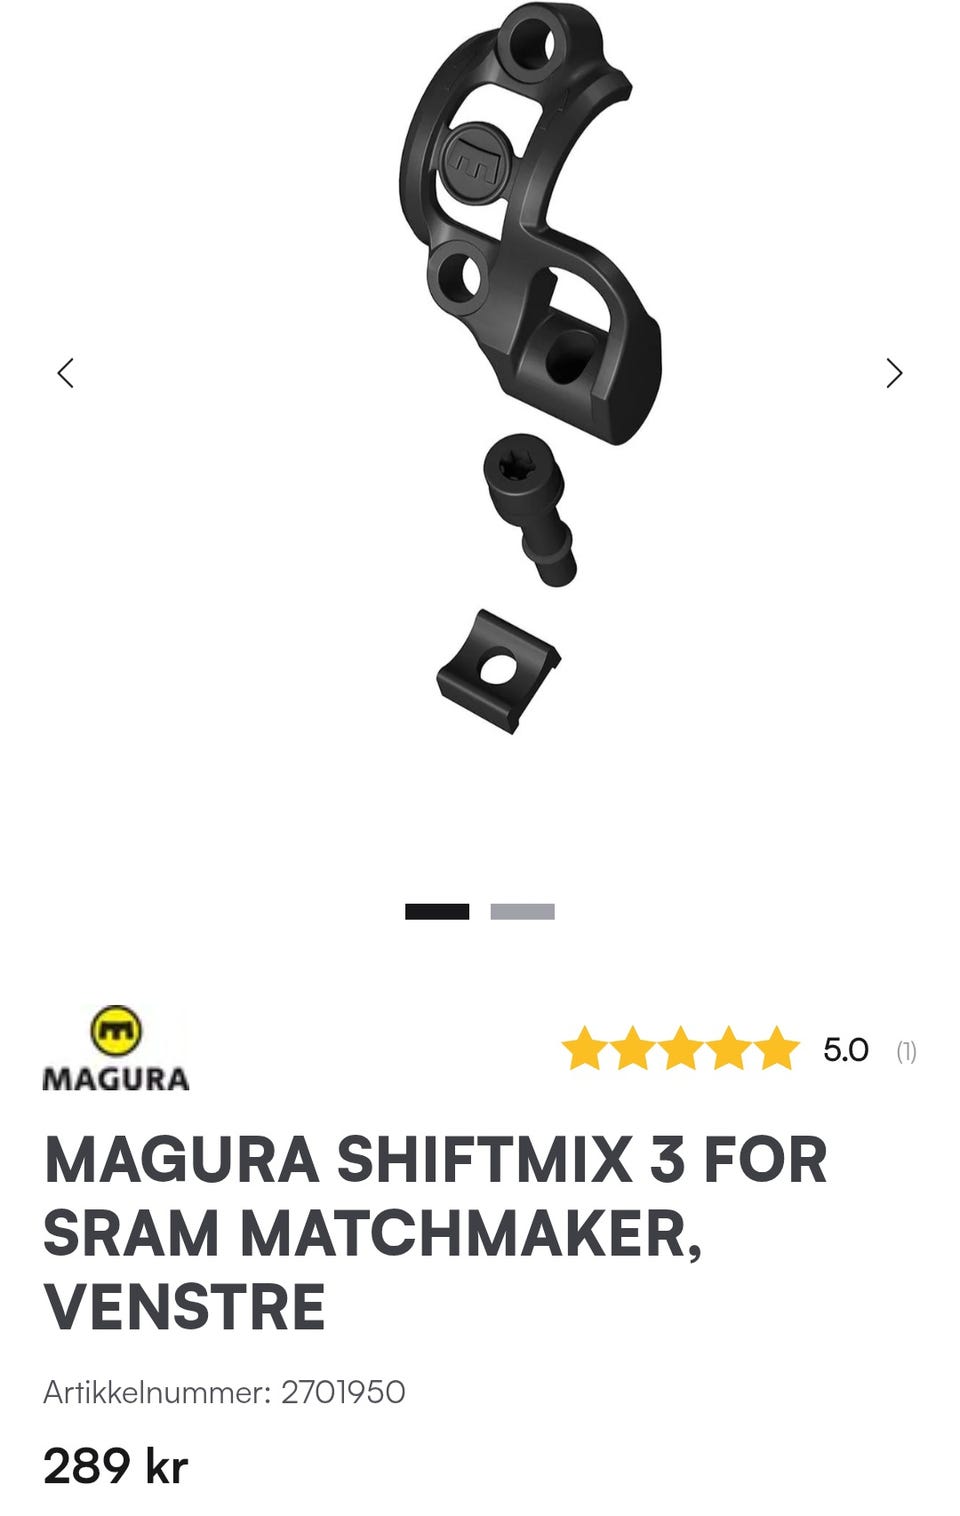Viewport: 960px width, 1516px height.
Task: Switch to the second gray carousel indicator
Action: pos(522,911)
